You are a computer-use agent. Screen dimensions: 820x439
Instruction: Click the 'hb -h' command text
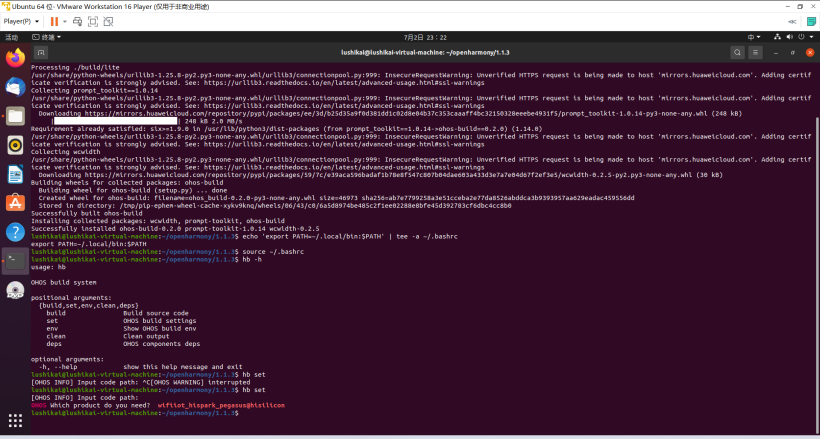click(252, 260)
